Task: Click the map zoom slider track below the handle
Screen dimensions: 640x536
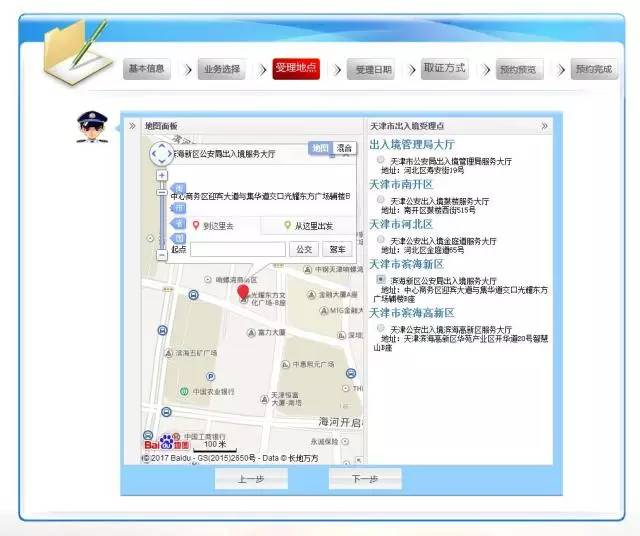Action: coord(162,222)
